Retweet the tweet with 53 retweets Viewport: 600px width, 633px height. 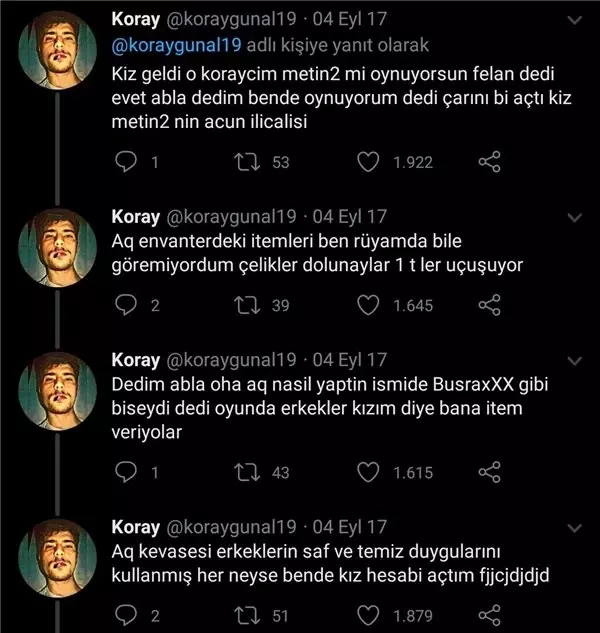(247, 162)
